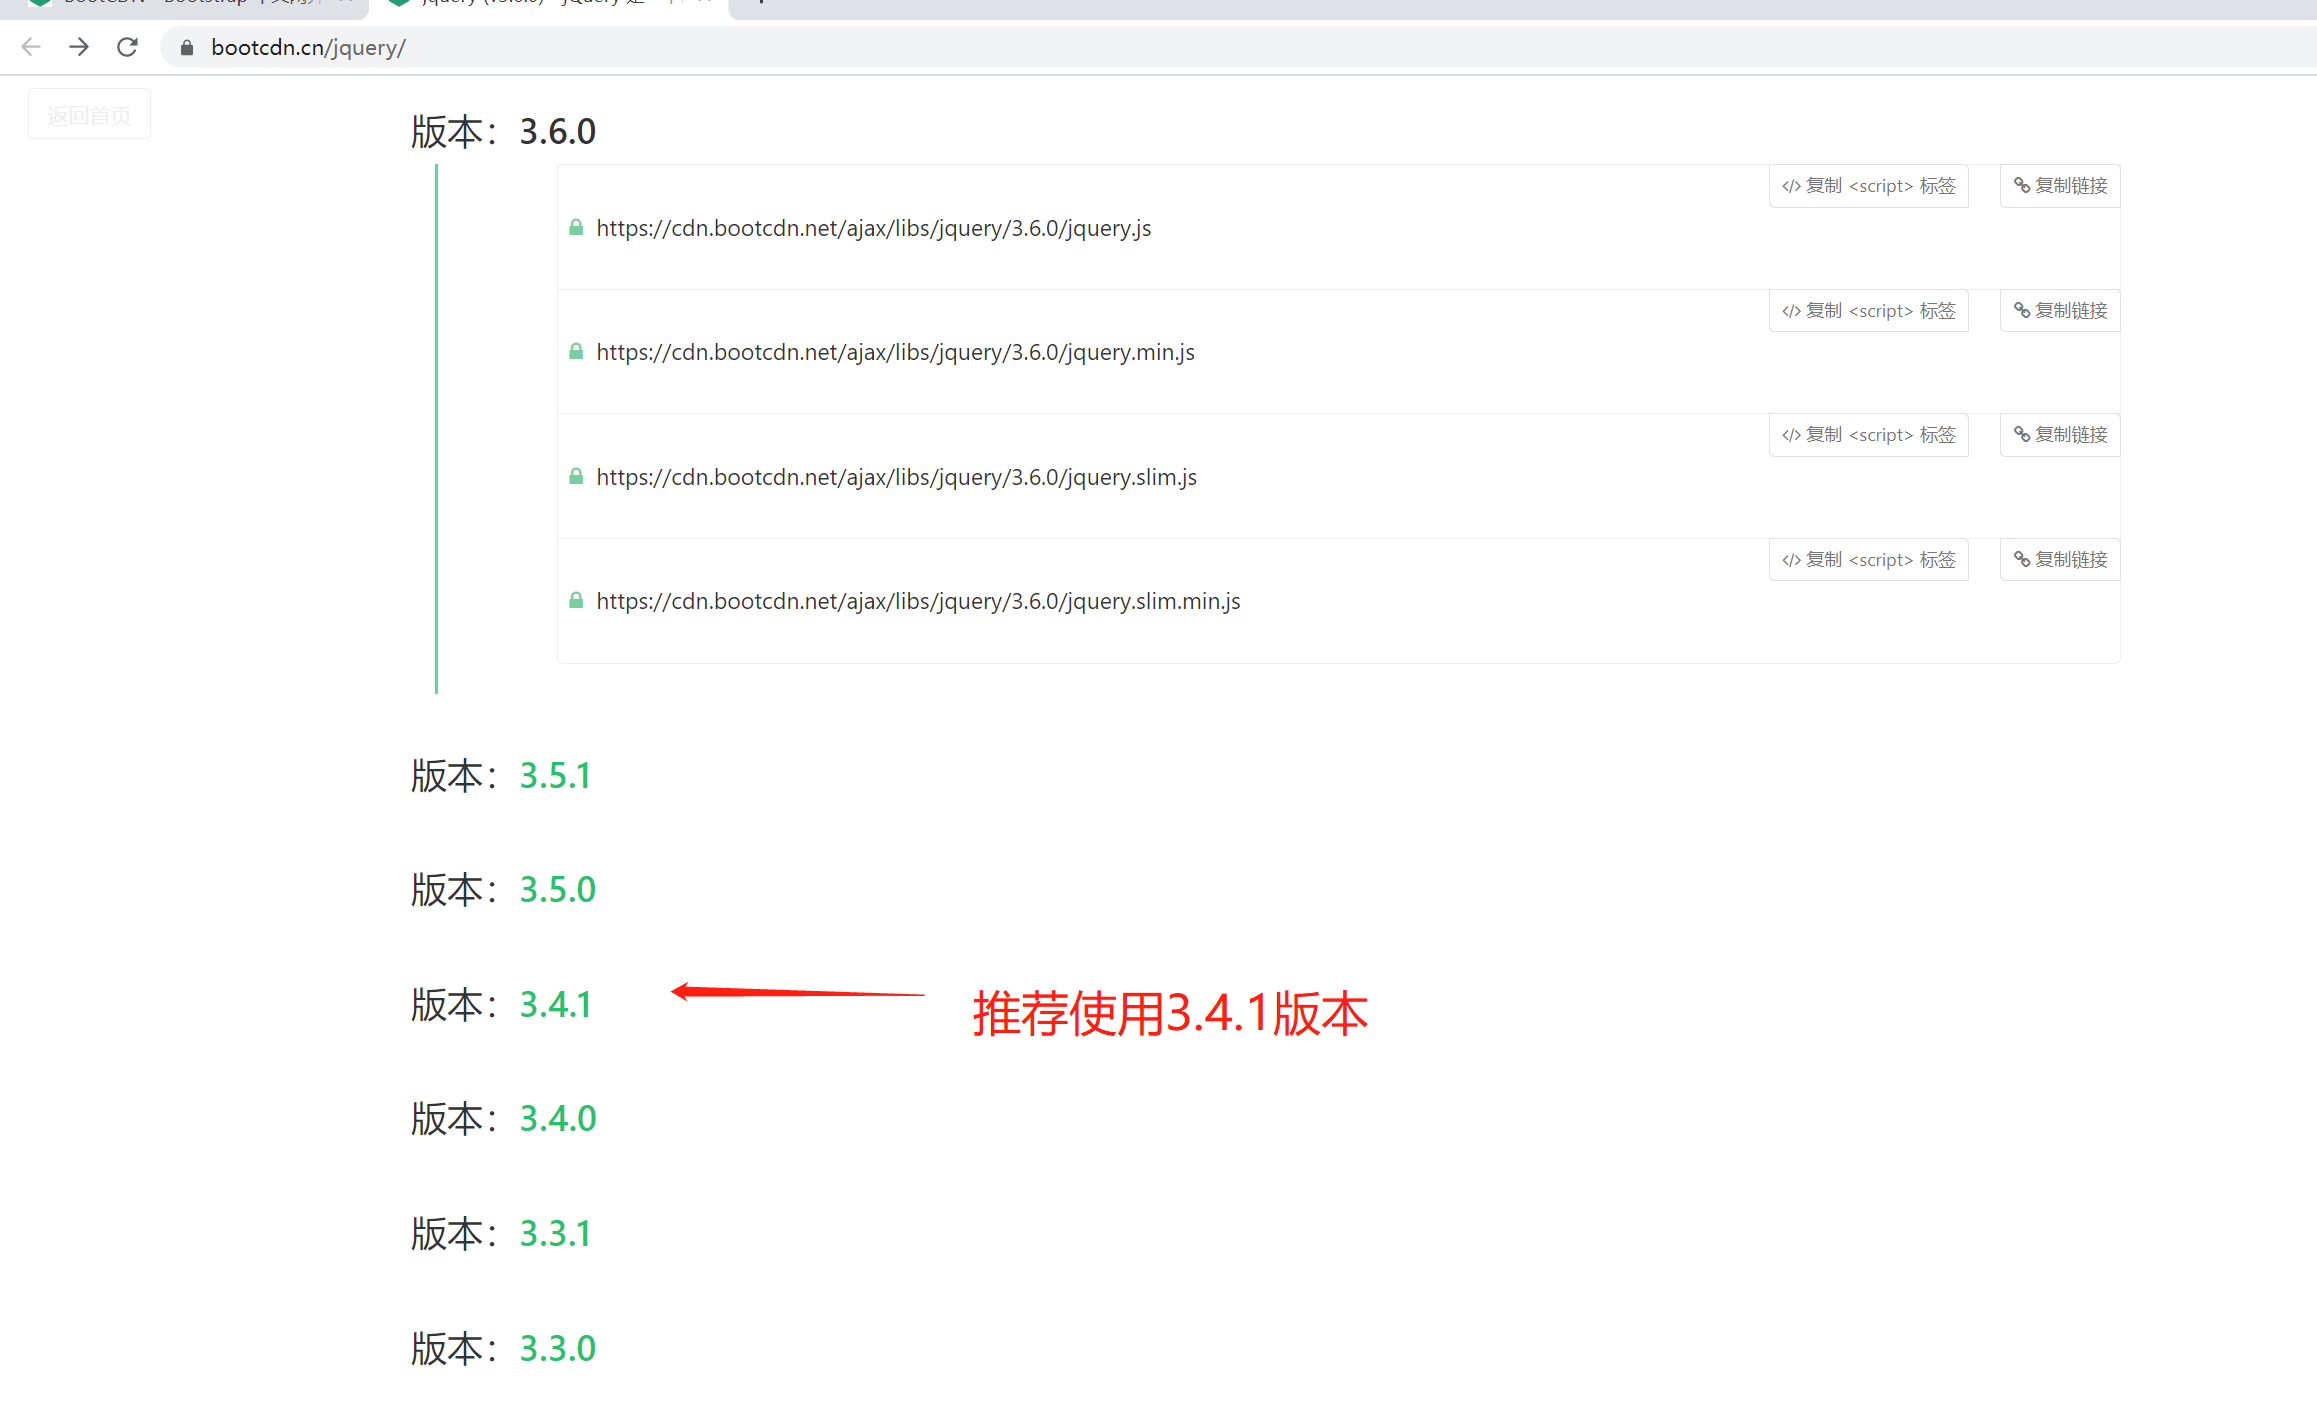The image size is (2317, 1419).
Task: Open version 3.4.0 link
Action: [x=557, y=1119]
